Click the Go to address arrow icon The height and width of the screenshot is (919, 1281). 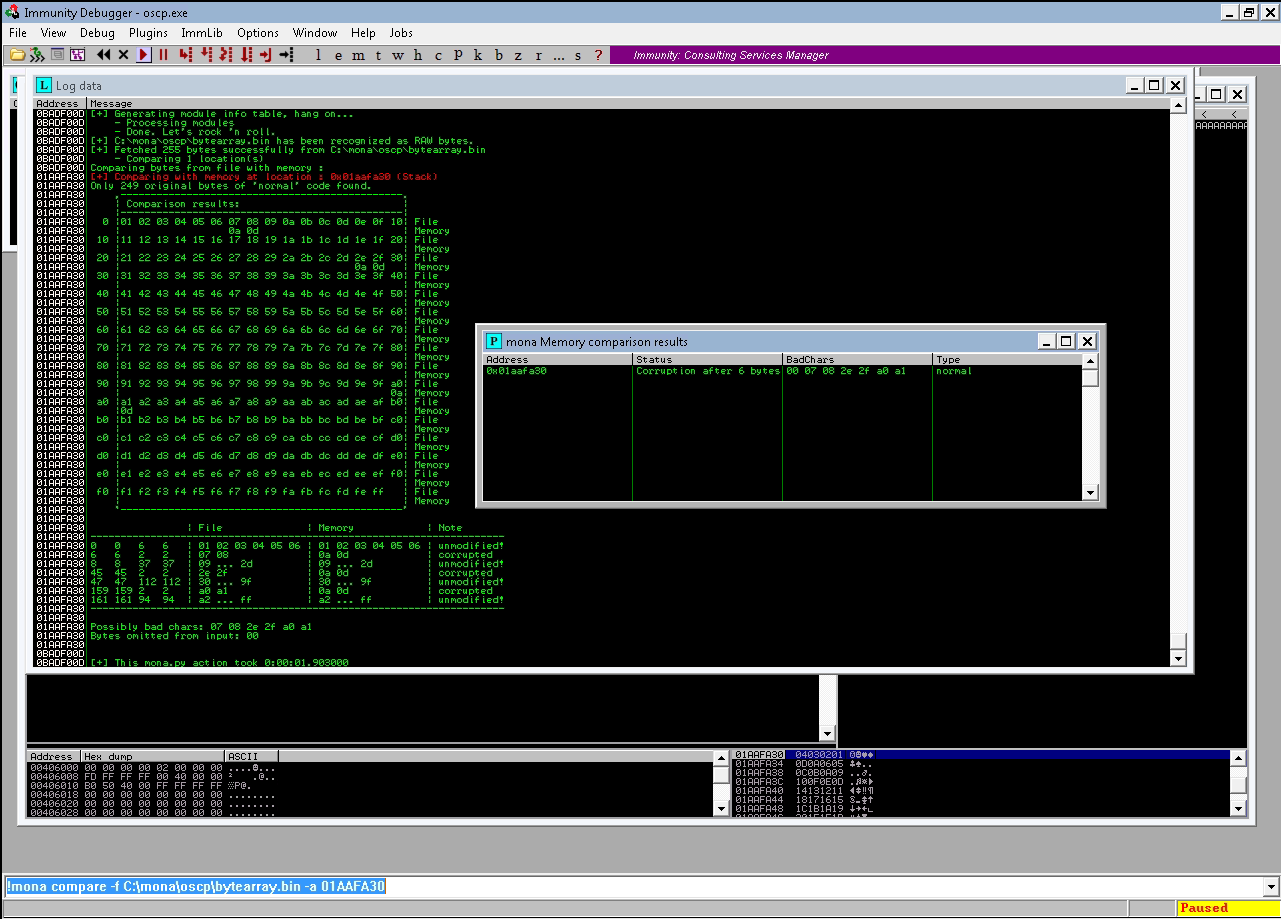click(286, 54)
